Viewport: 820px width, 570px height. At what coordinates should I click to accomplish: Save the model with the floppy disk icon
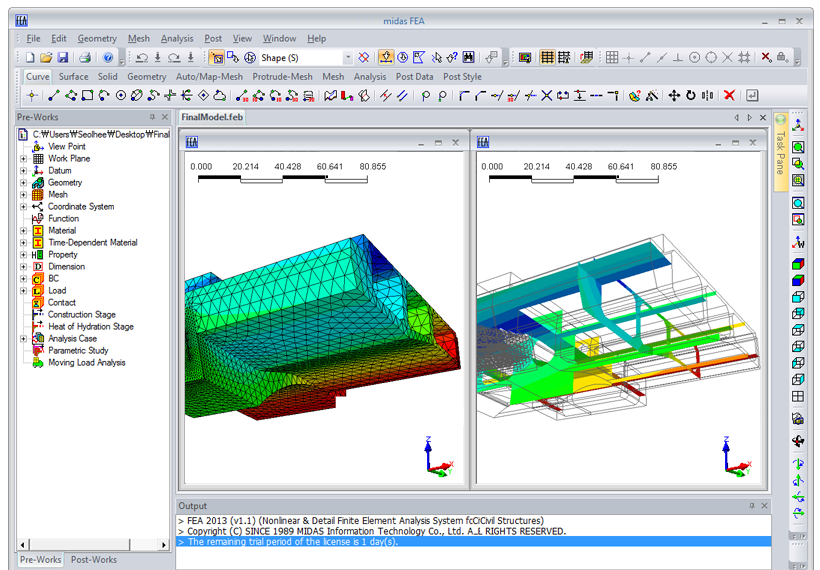[x=63, y=58]
